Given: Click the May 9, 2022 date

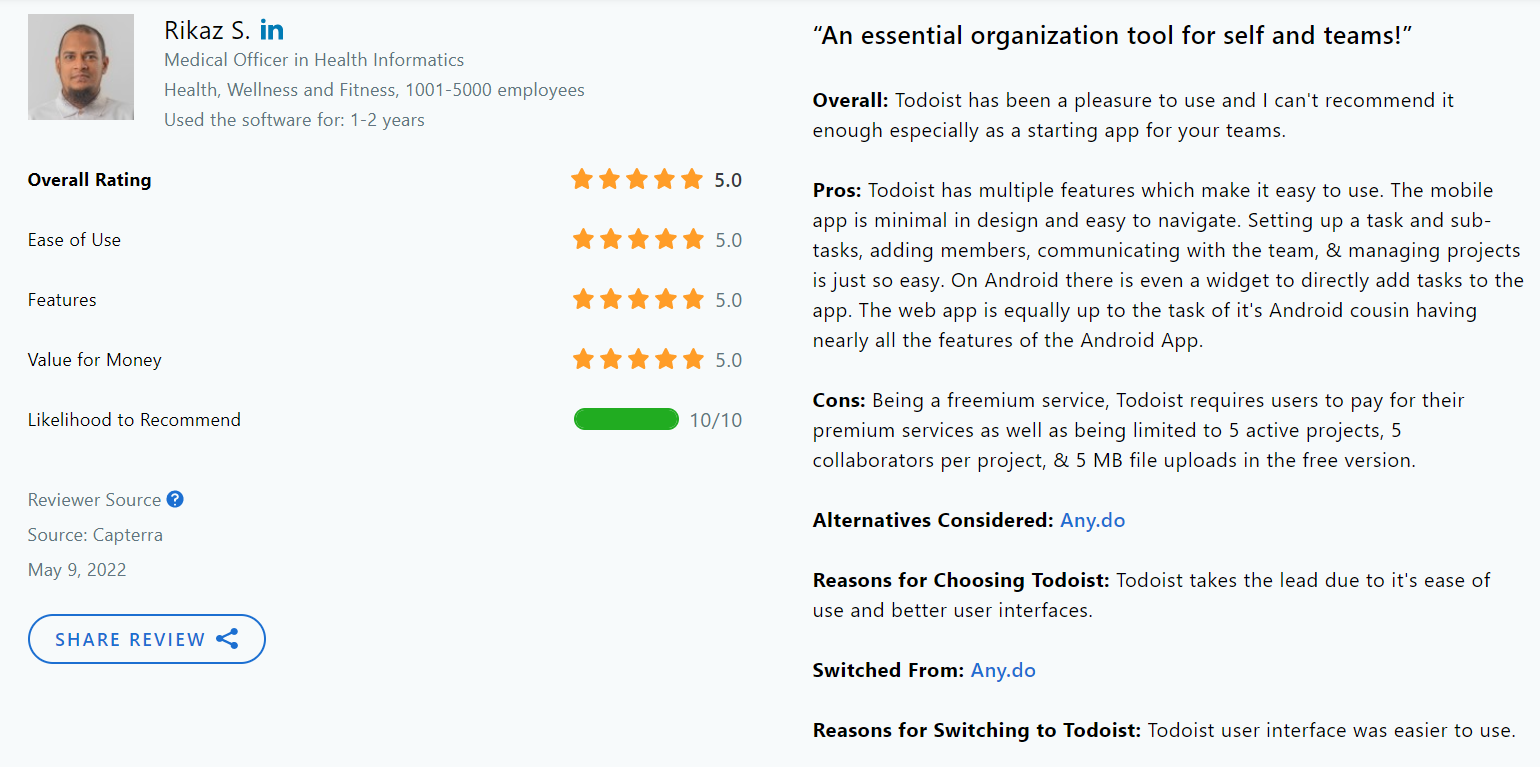Looking at the screenshot, I should pyautogui.click(x=75, y=569).
